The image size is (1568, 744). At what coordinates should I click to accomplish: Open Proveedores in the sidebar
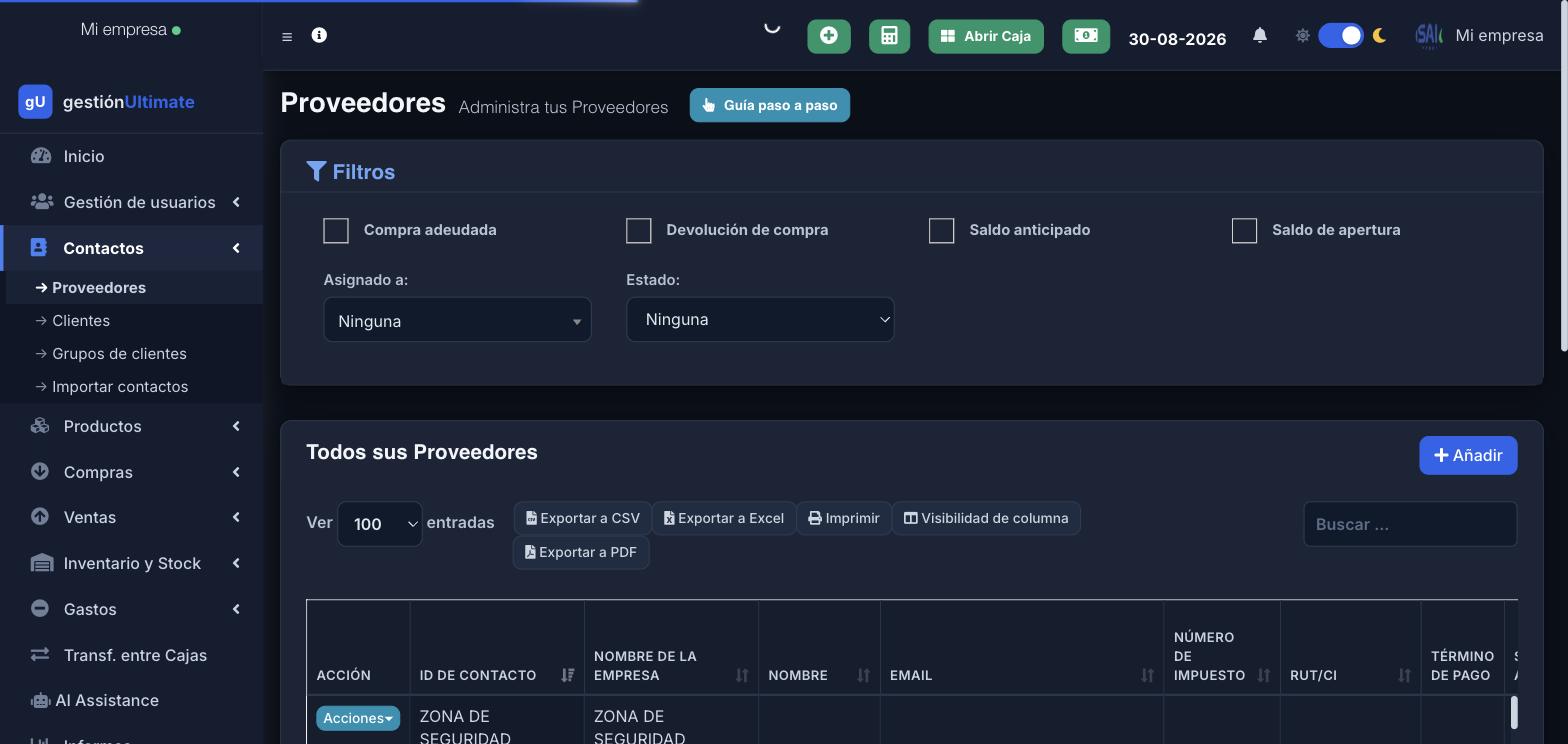134,287
